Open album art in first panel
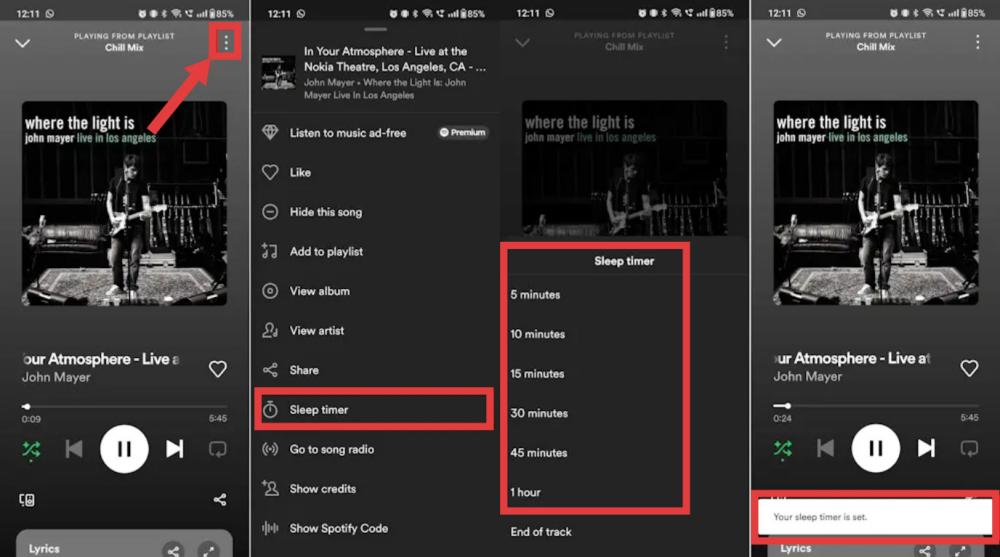 (124, 204)
